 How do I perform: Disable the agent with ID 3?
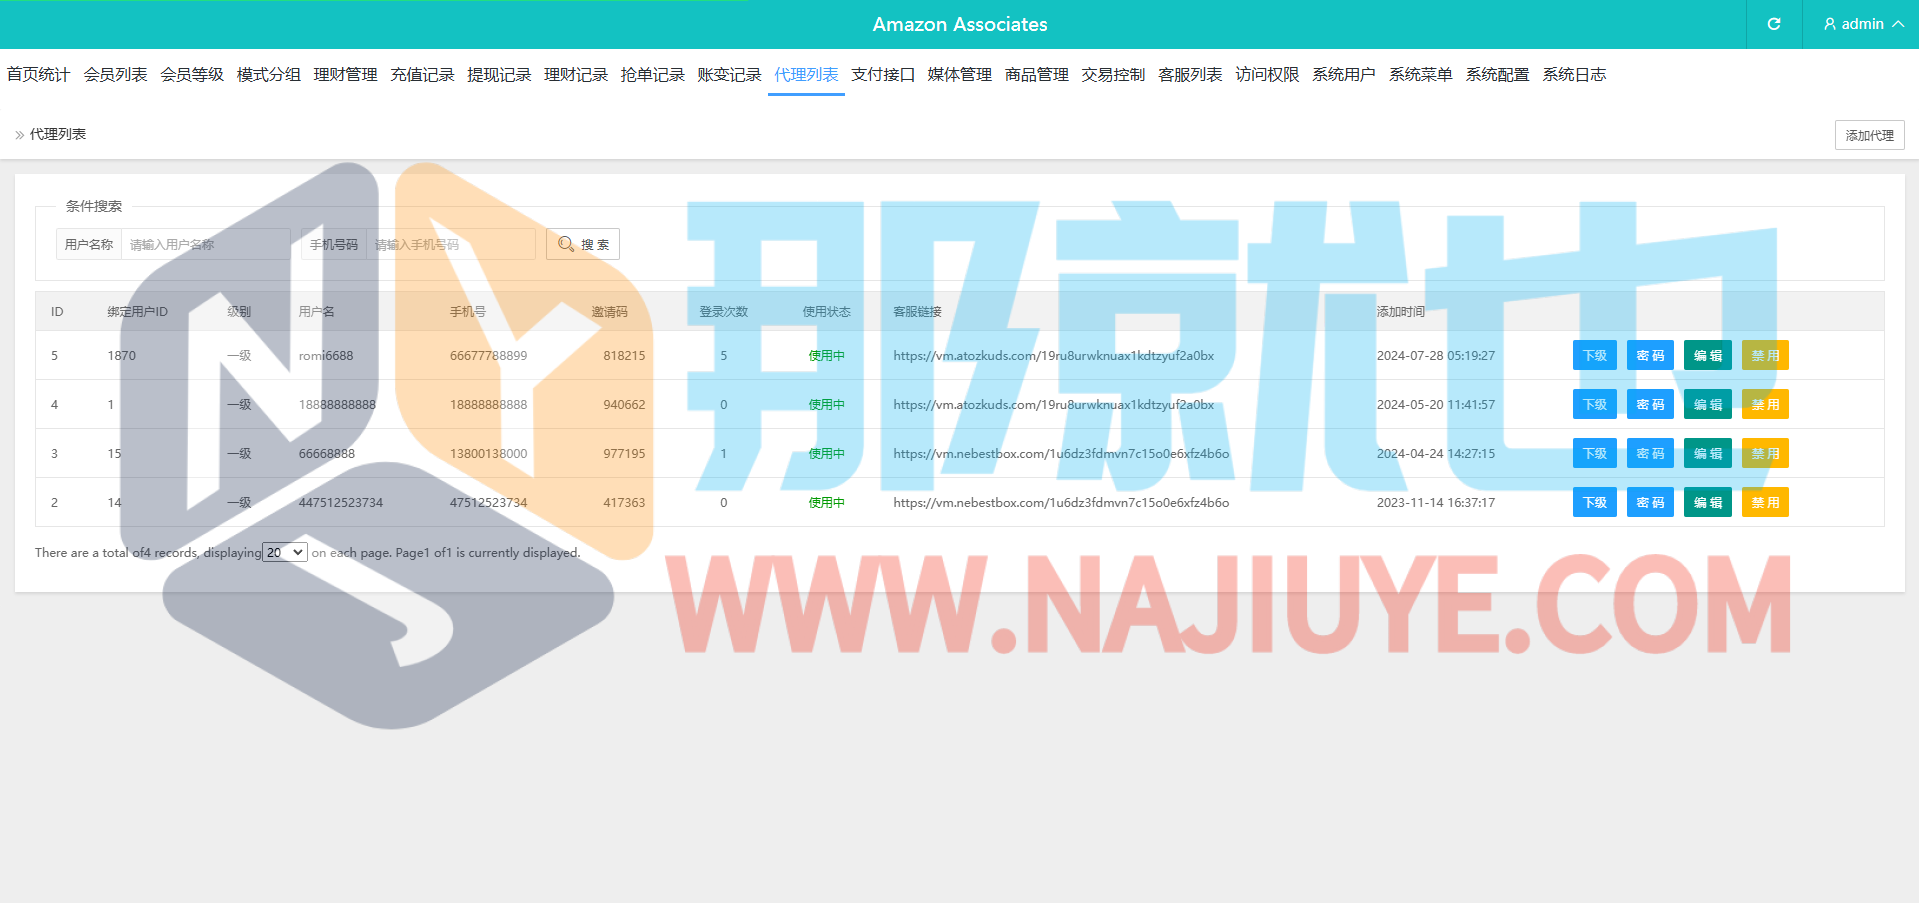point(1764,454)
